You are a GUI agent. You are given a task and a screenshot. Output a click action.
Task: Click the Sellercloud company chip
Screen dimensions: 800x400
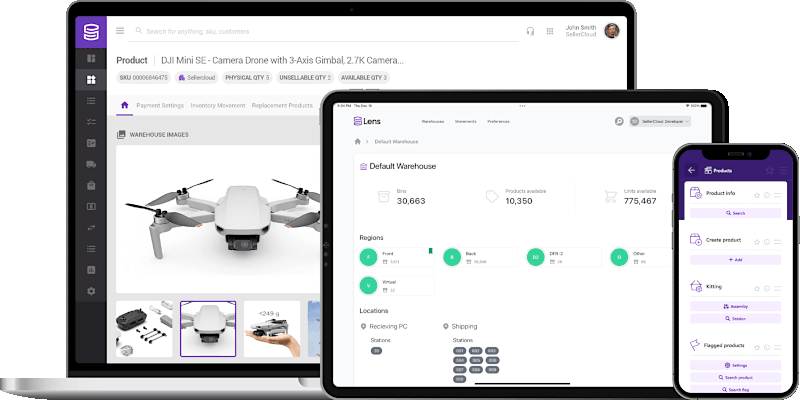tap(197, 78)
